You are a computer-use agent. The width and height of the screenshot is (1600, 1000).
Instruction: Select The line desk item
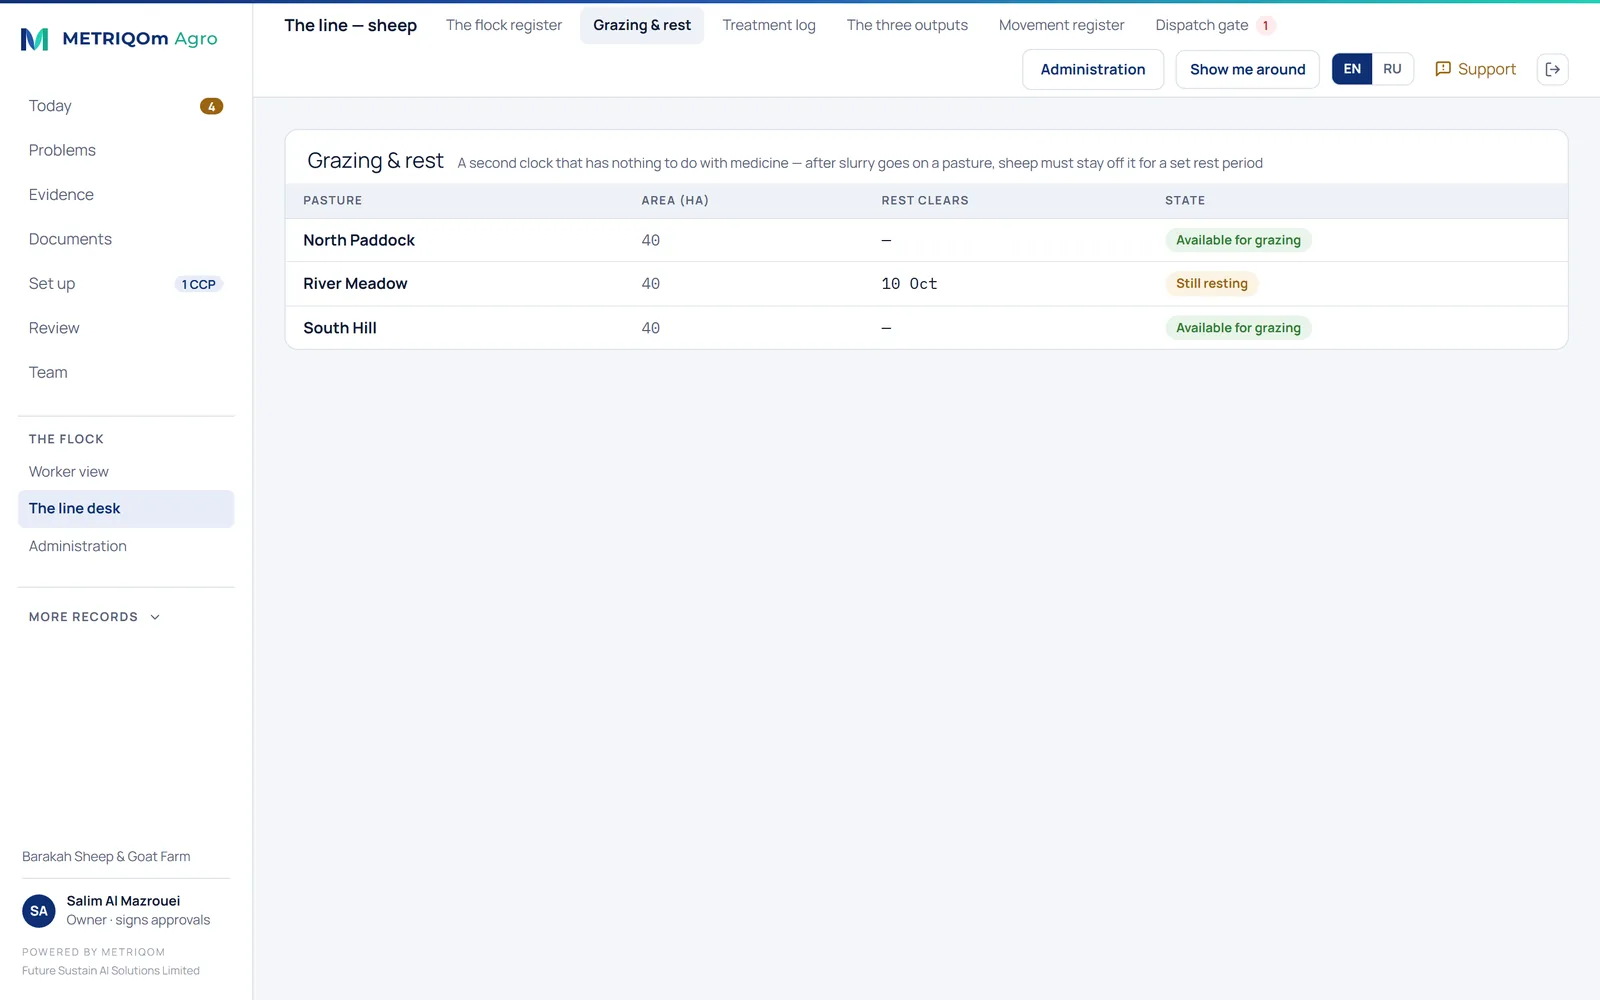point(126,509)
